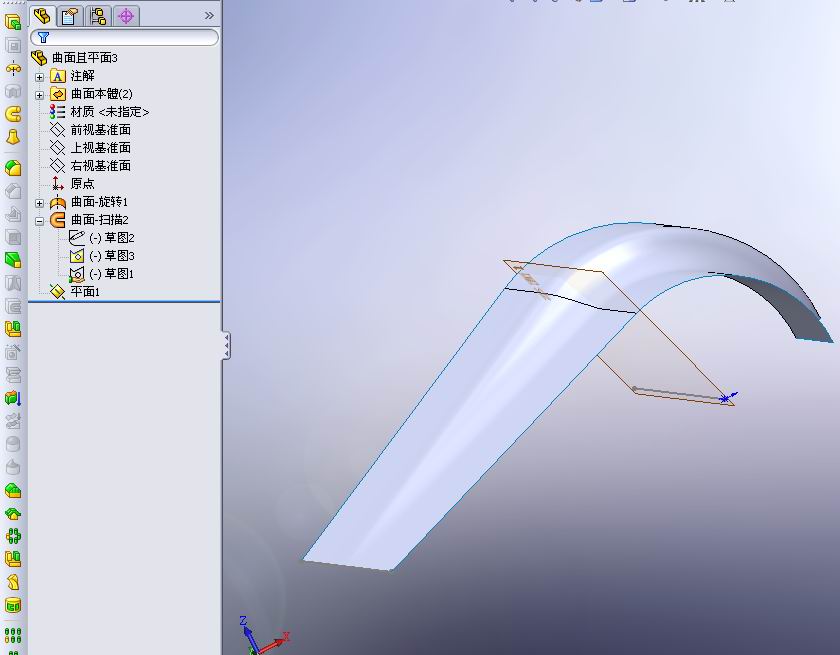Select sketch (-) 草图2
Viewport: 840px width, 655px height.
[111, 238]
